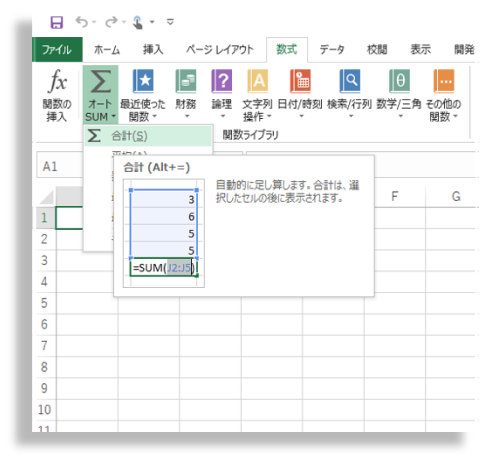The width and height of the screenshot is (493, 461).
Task: Open the 日付/時刻 functions icon
Action: [x=300, y=81]
